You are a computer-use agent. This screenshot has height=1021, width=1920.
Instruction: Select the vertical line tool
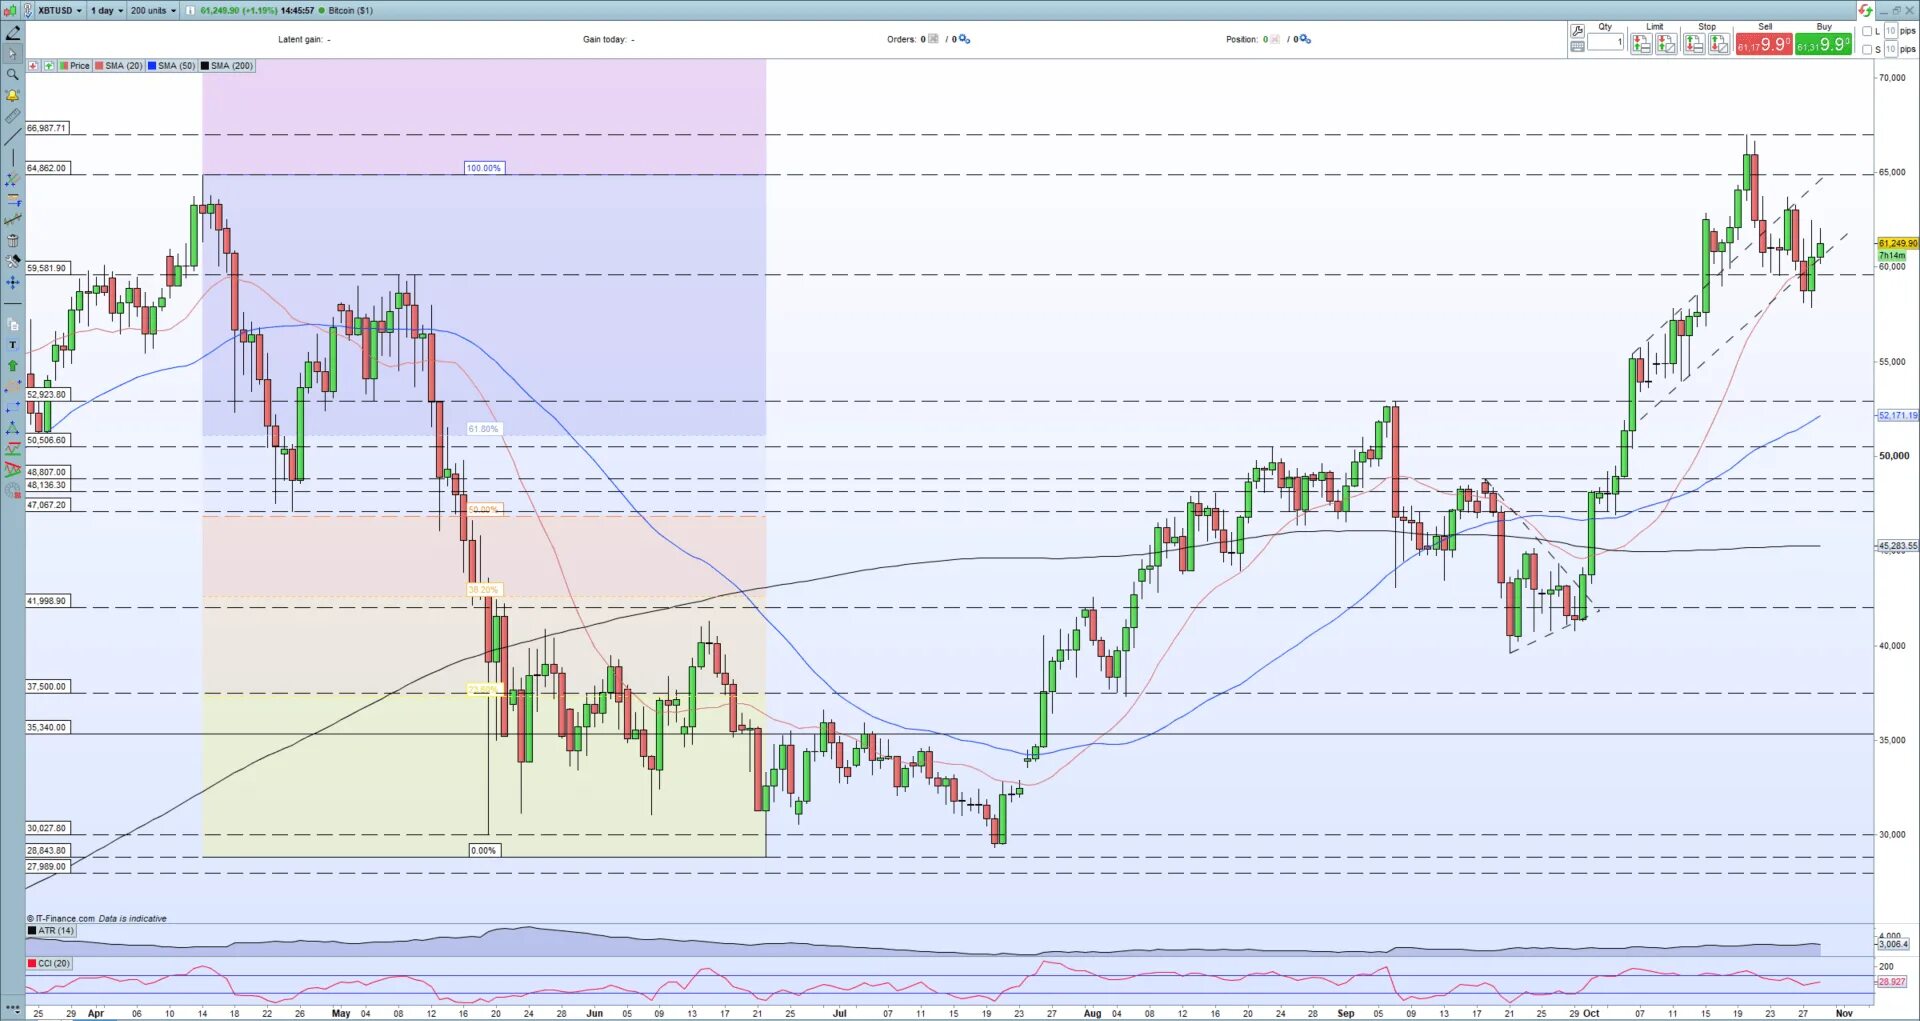[x=13, y=158]
